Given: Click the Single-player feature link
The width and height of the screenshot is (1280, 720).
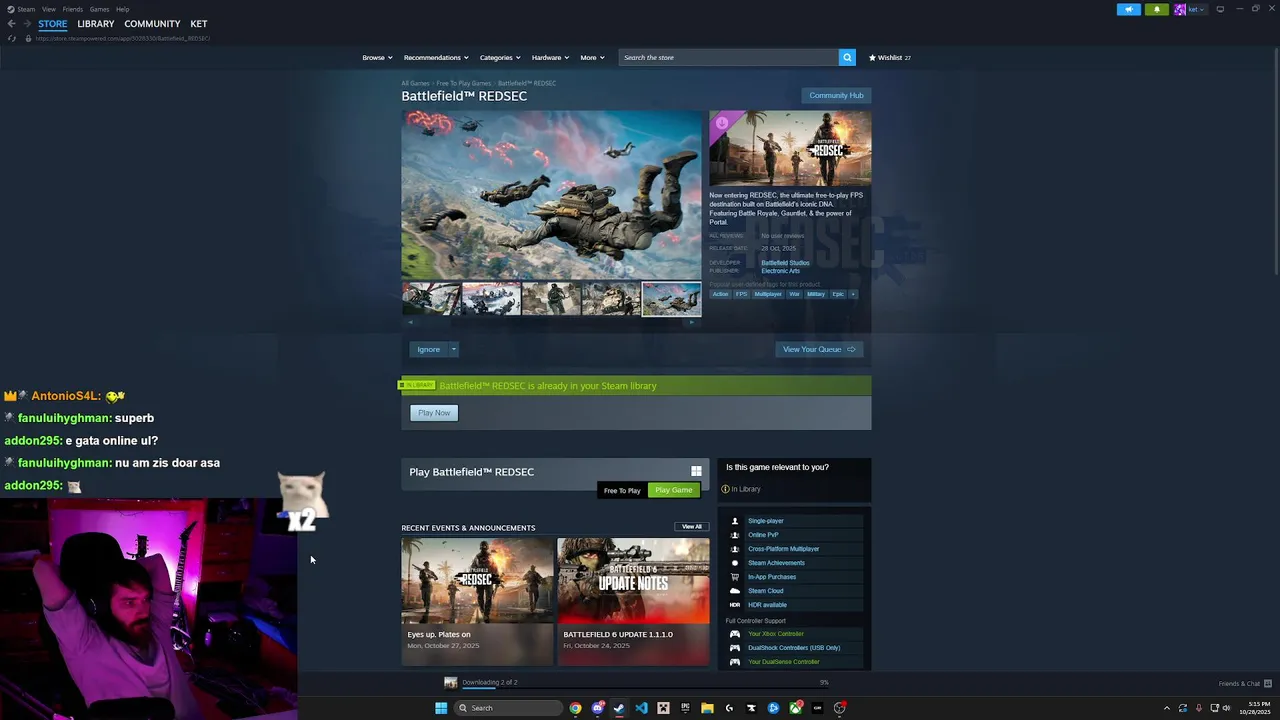Looking at the screenshot, I should pos(766,521).
